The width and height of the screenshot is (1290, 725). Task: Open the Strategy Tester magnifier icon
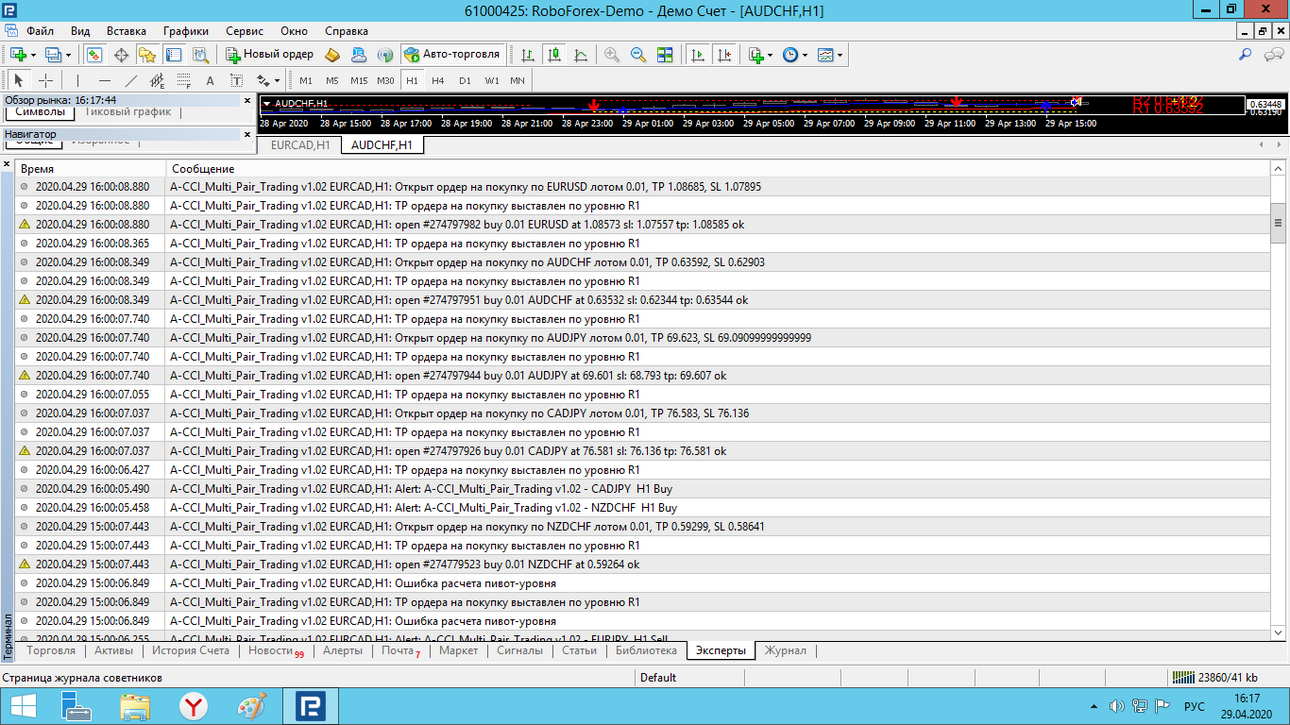tap(200, 54)
